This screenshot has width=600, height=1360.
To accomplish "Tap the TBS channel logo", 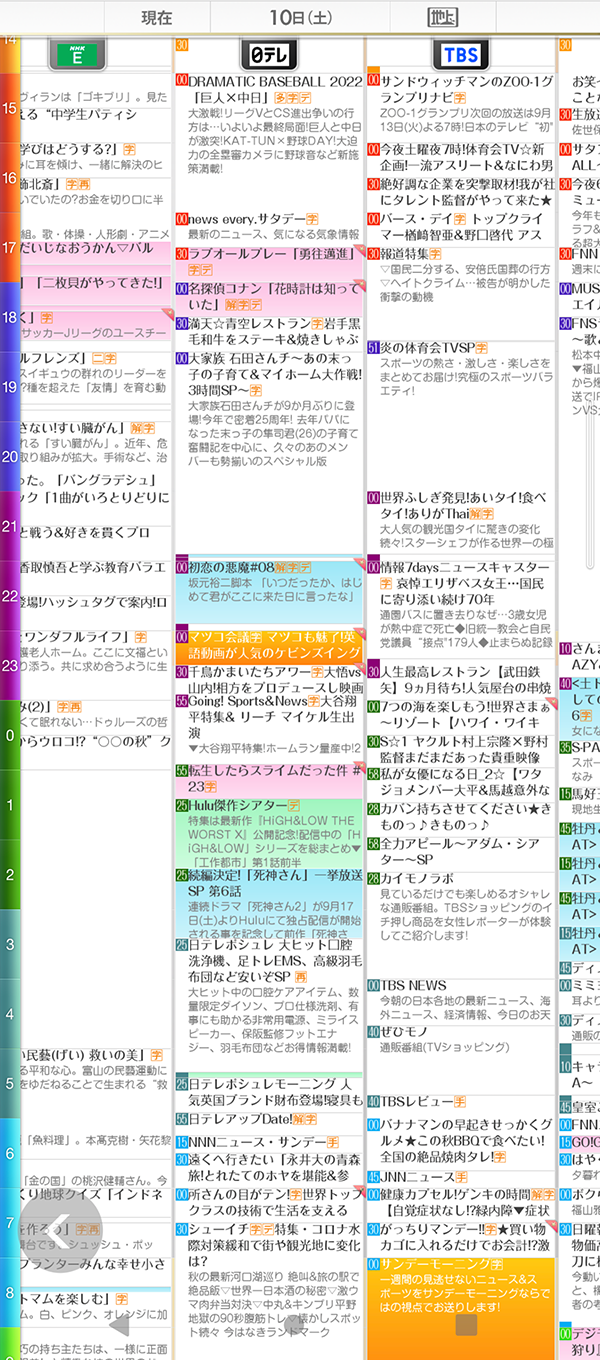I will pyautogui.click(x=460, y=54).
